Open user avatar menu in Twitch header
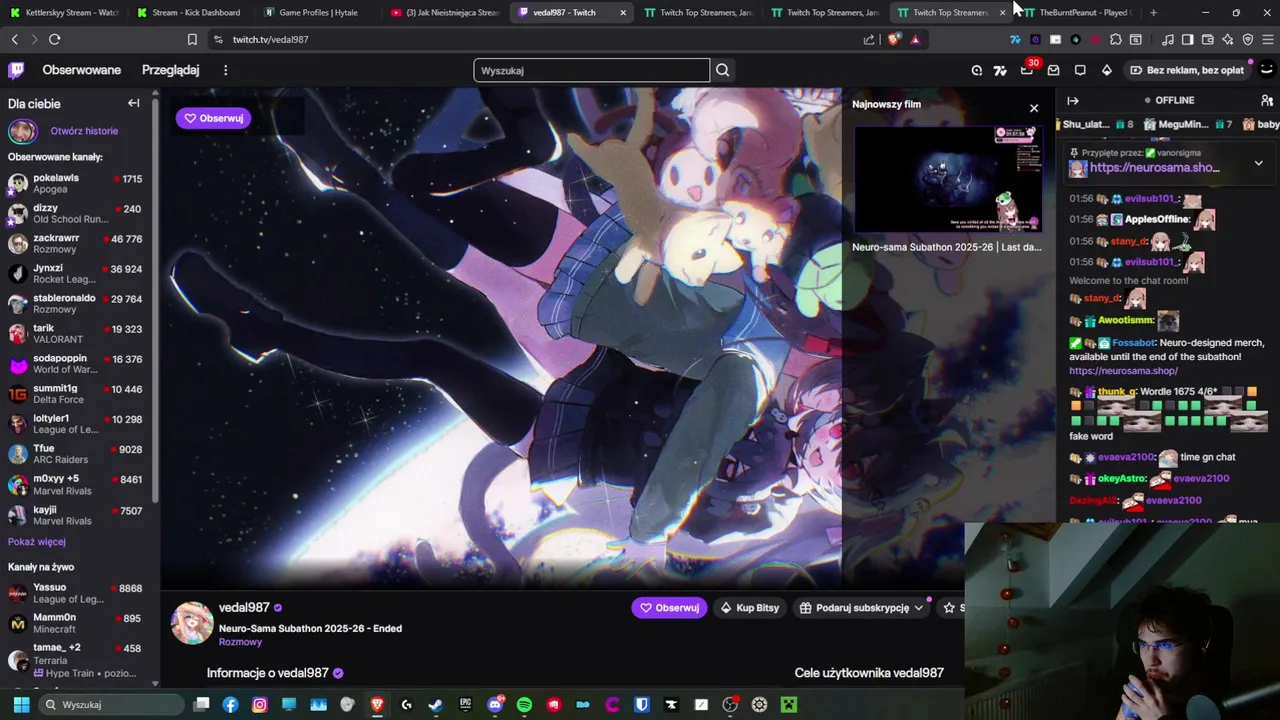The image size is (1280, 720). (x=1266, y=70)
